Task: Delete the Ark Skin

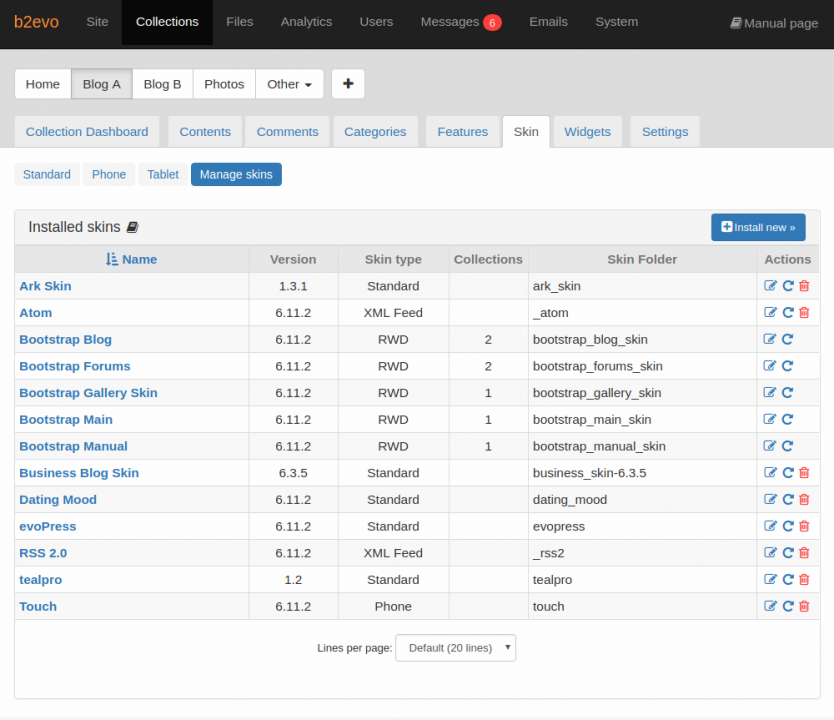Action: [x=804, y=286]
